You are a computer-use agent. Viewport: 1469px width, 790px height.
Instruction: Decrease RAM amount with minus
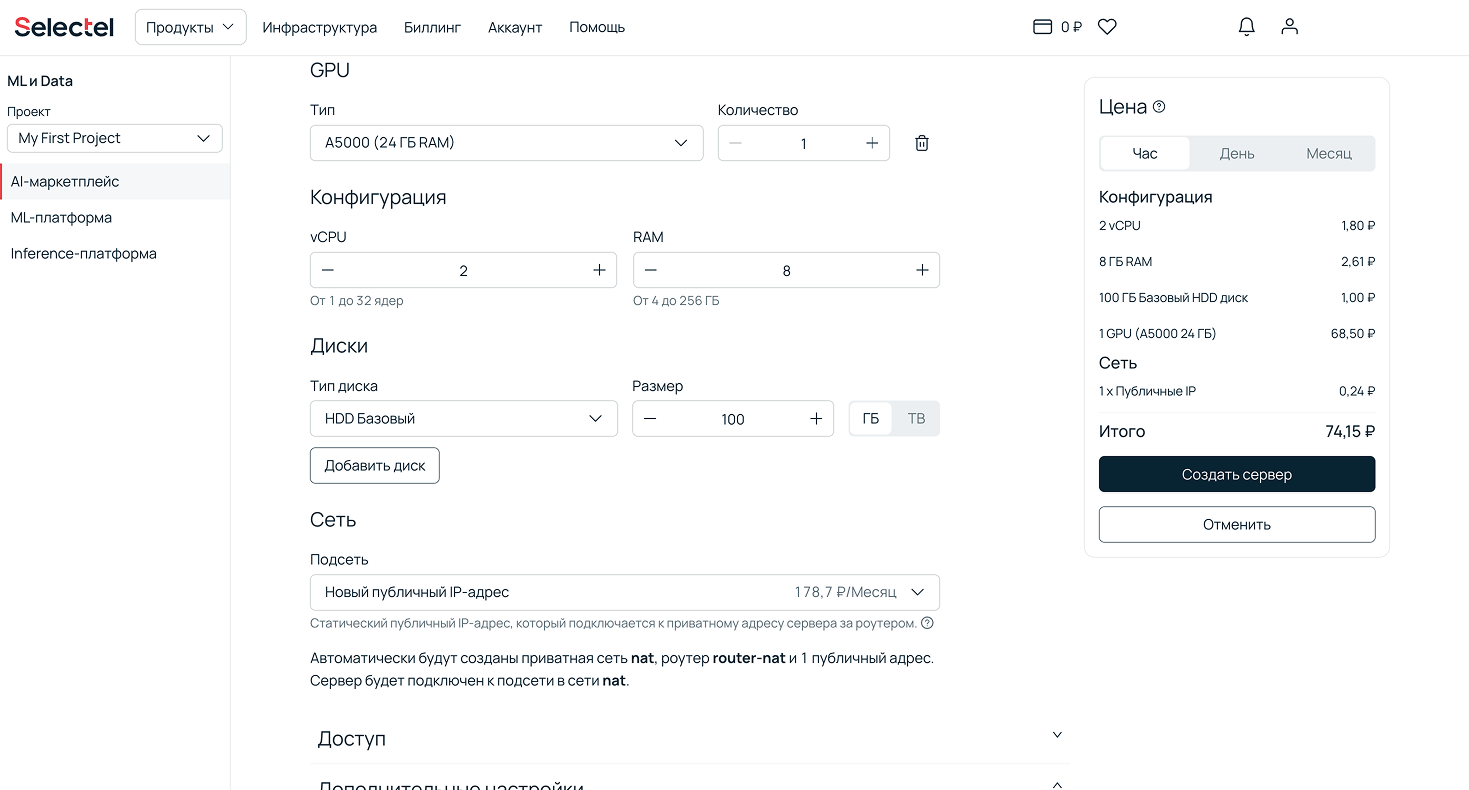(x=651, y=270)
